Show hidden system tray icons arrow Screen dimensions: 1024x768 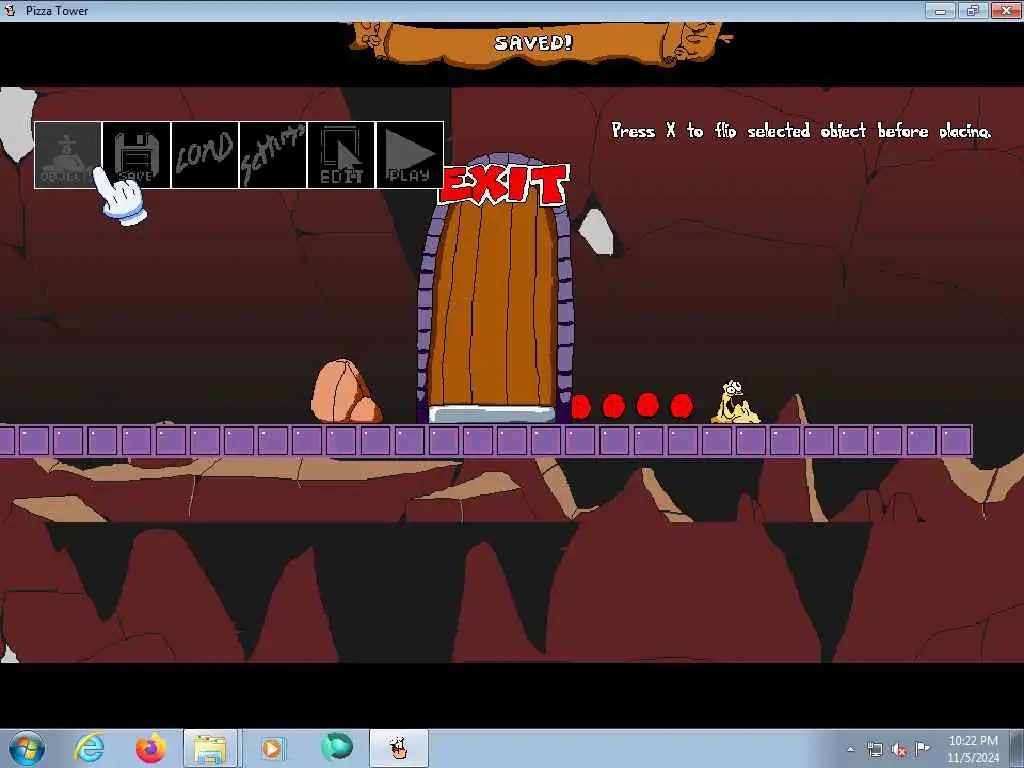[850, 749]
